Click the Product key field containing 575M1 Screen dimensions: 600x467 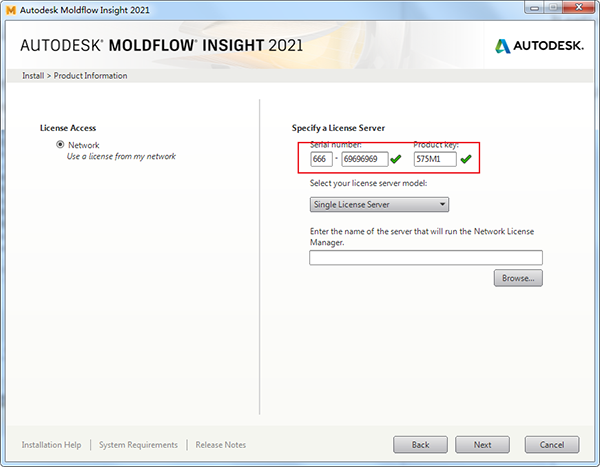tap(435, 159)
